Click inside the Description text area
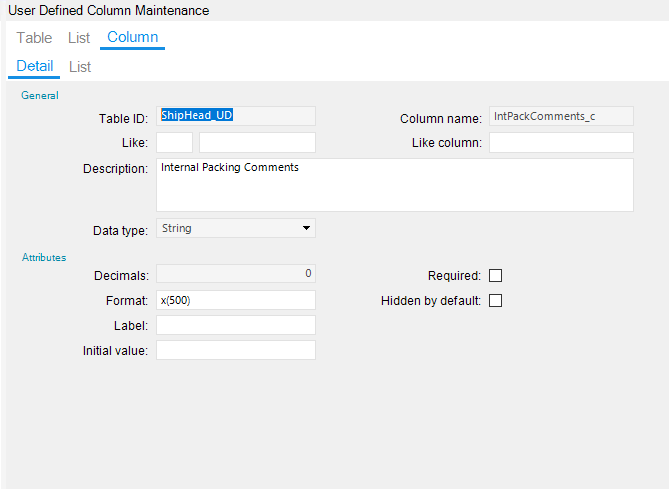This screenshot has height=489, width=669. 395,185
